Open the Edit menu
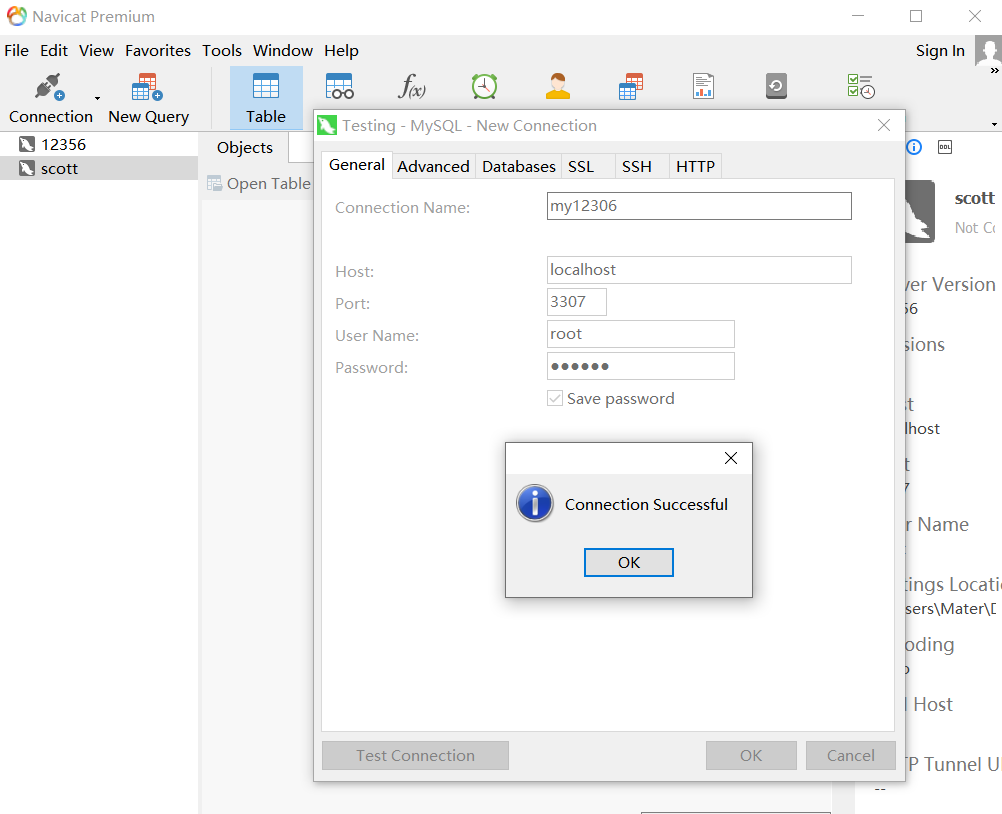The image size is (1002, 814). pos(54,50)
